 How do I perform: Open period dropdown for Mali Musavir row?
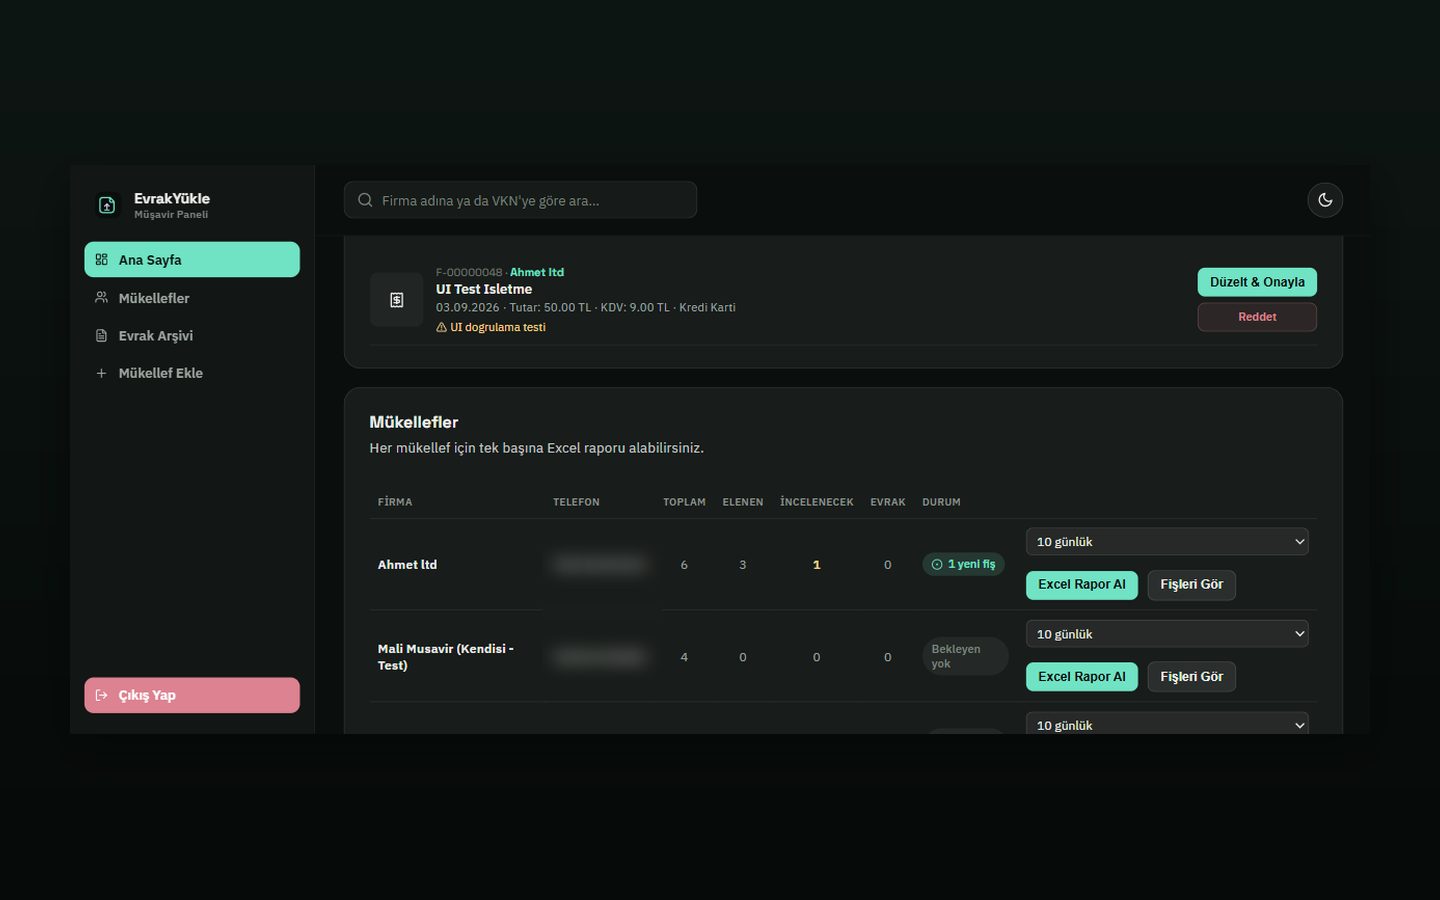pyautogui.click(x=1167, y=634)
